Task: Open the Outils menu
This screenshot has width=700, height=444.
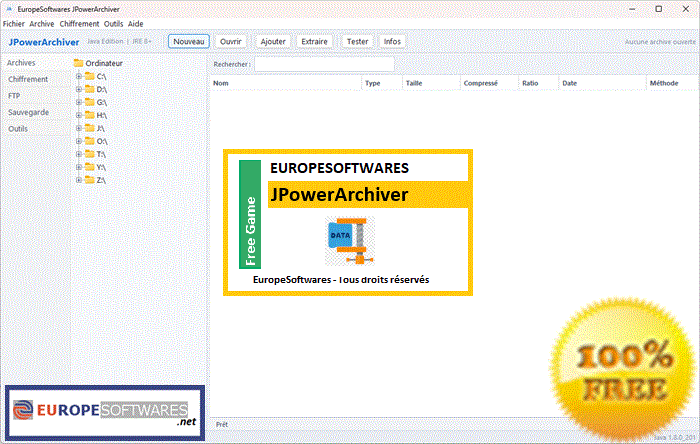Action: coord(113,24)
